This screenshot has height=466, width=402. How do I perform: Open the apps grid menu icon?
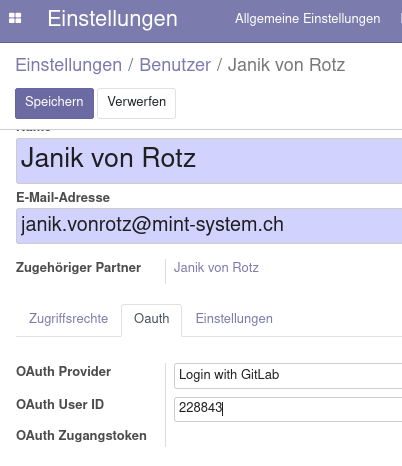coord(15,18)
